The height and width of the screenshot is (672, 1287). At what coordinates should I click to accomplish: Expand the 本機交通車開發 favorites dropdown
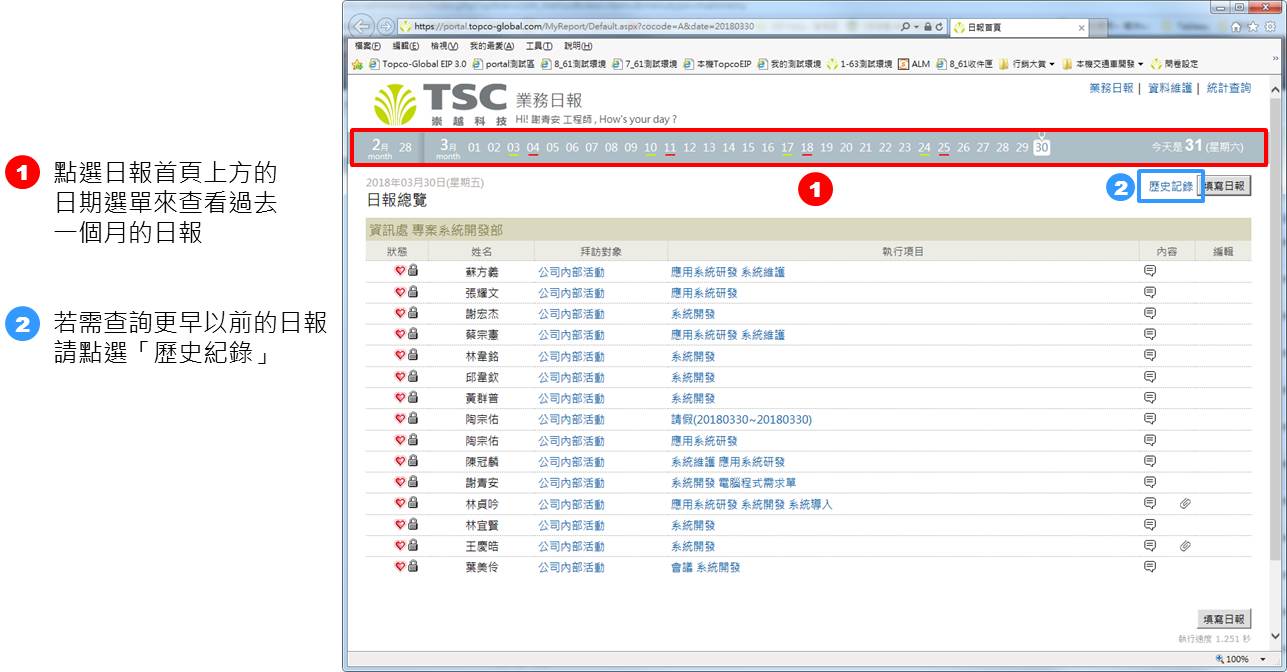coord(1140,64)
